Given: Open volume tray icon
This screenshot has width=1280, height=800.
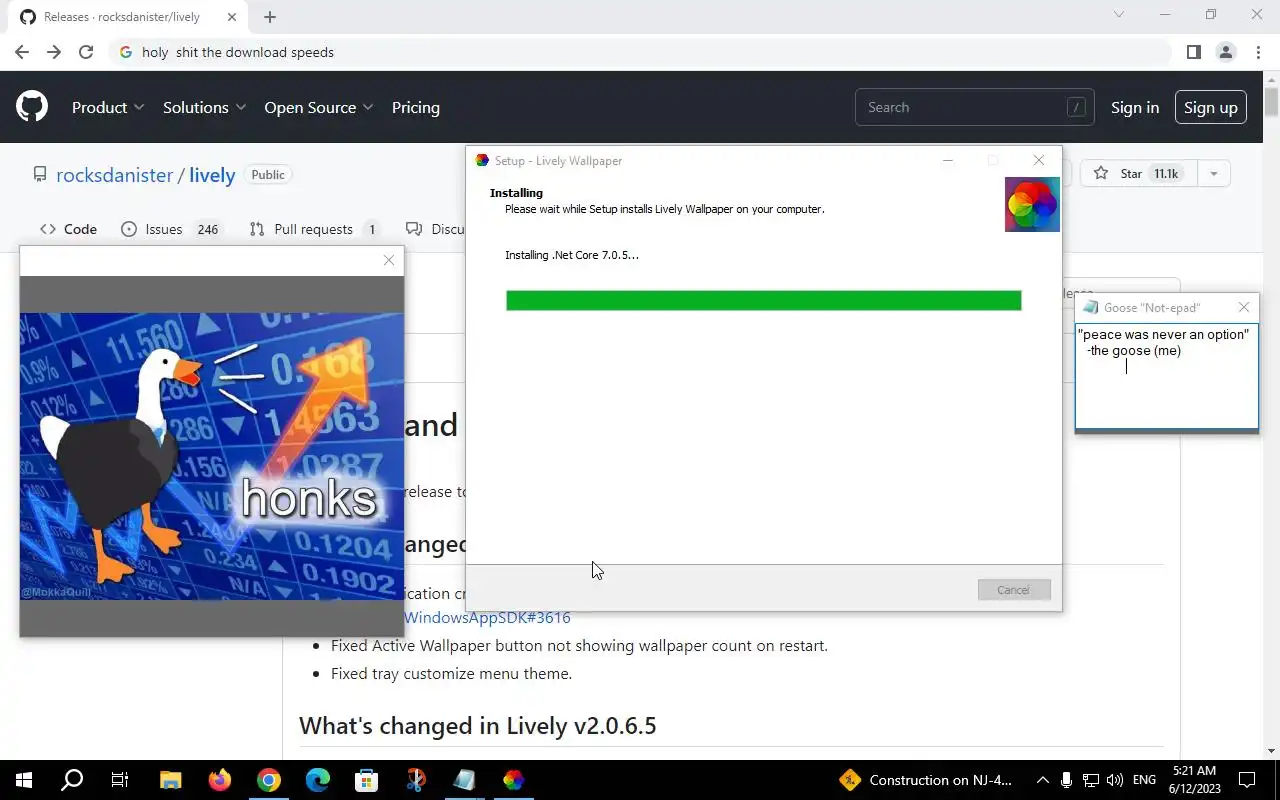Looking at the screenshot, I should [x=1115, y=780].
